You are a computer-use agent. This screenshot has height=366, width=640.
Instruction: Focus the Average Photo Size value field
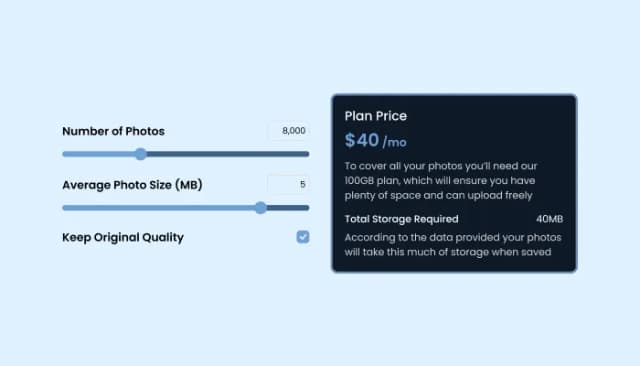coord(289,184)
